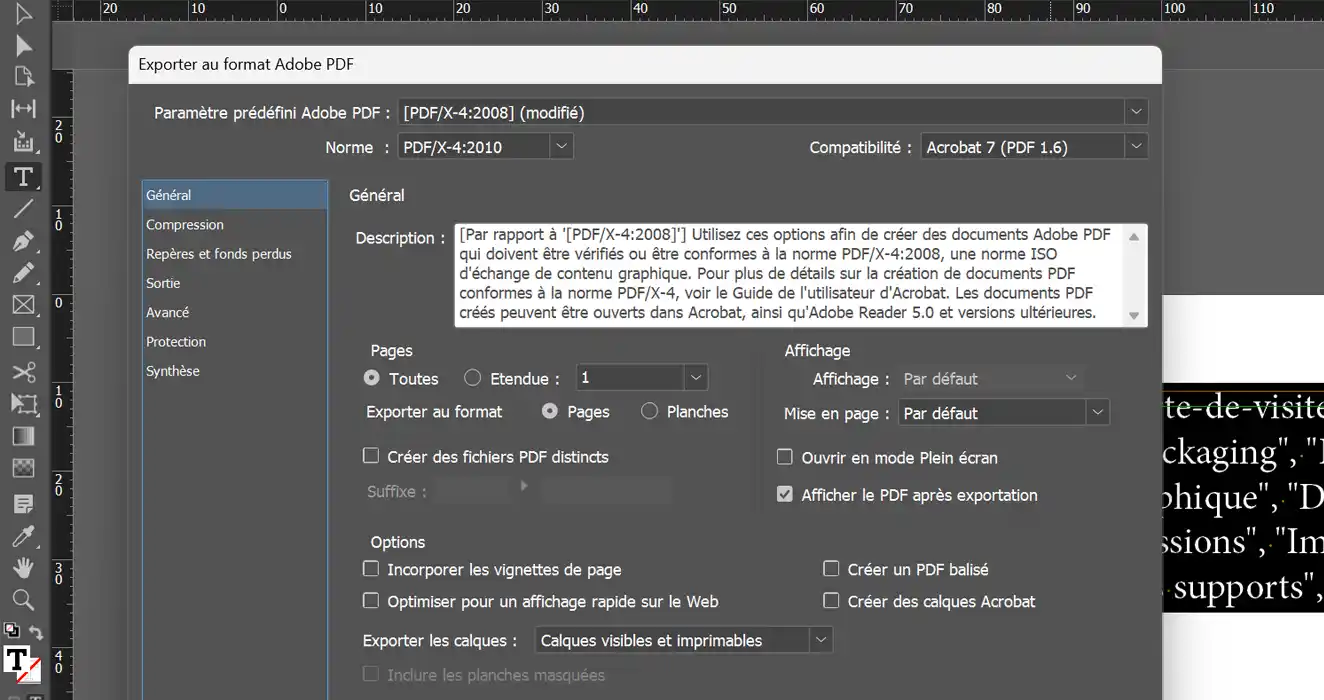1324x700 pixels.
Task: Choose the Planches radio button
Action: point(649,411)
